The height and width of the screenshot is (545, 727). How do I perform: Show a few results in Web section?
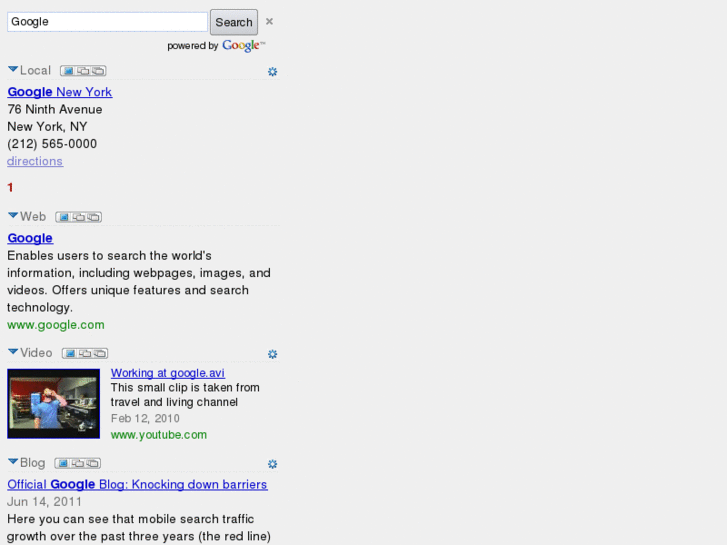point(79,217)
